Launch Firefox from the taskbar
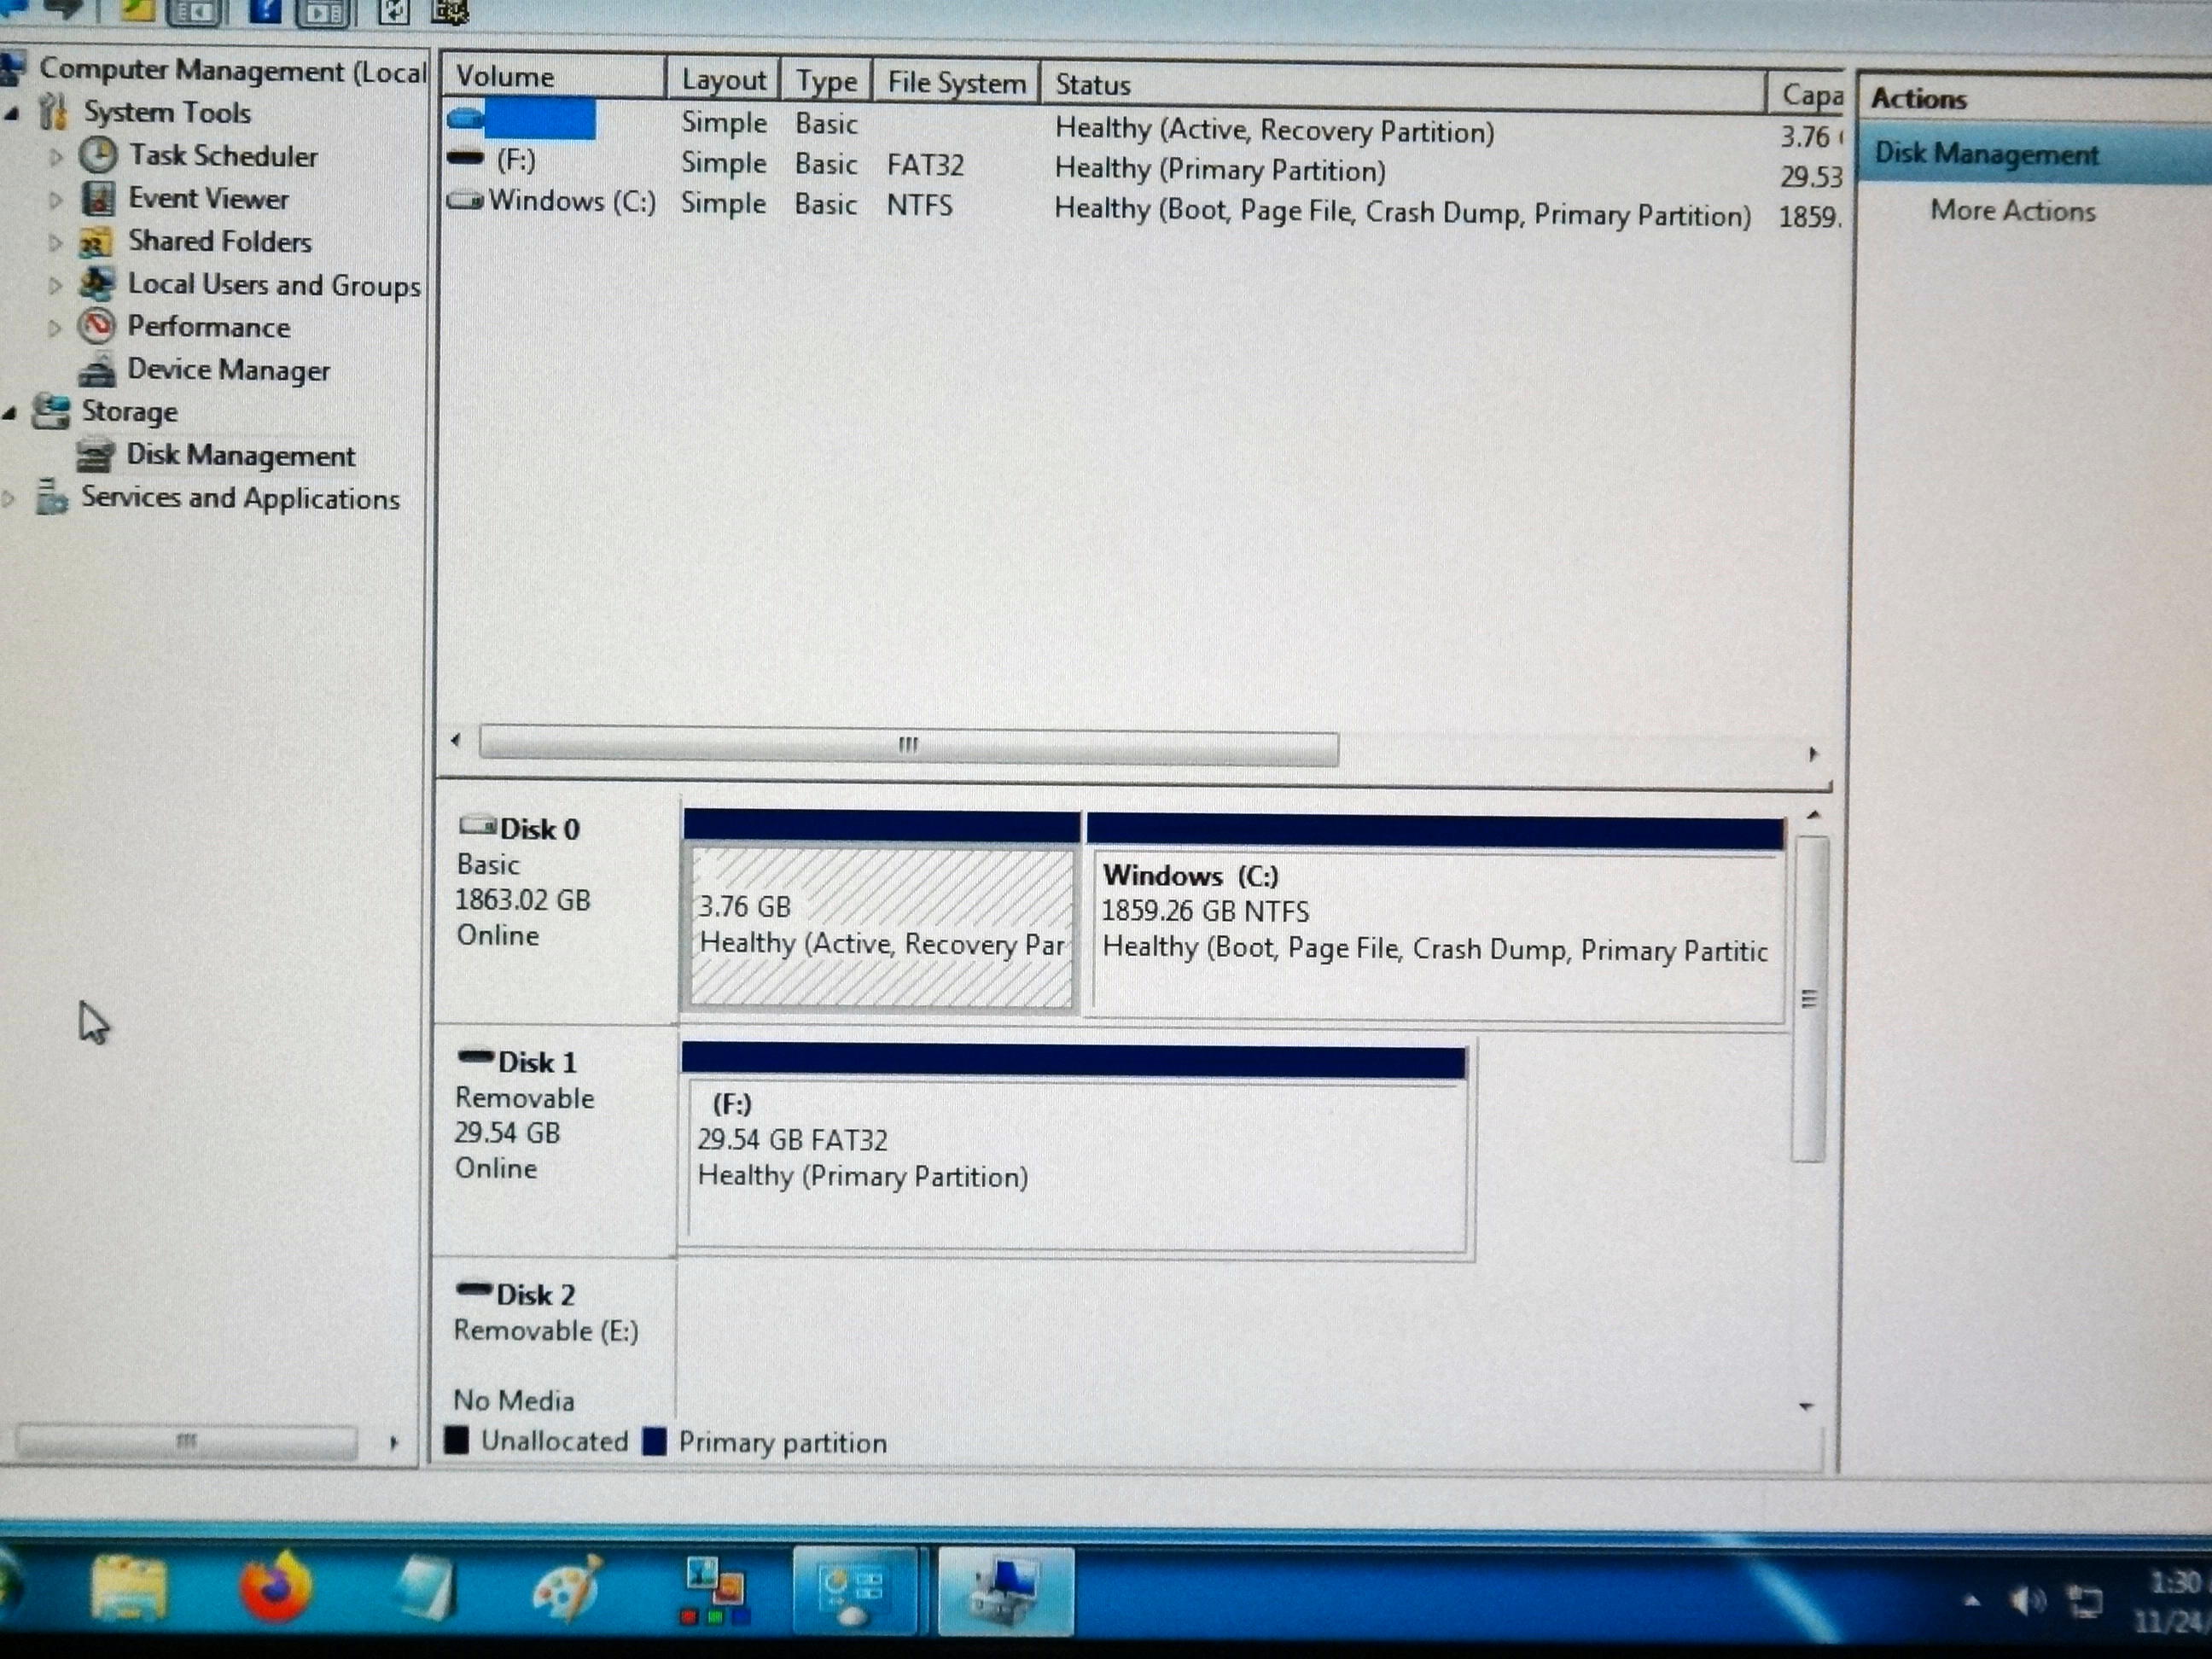Image resolution: width=2212 pixels, height=1659 pixels. pos(275,1586)
